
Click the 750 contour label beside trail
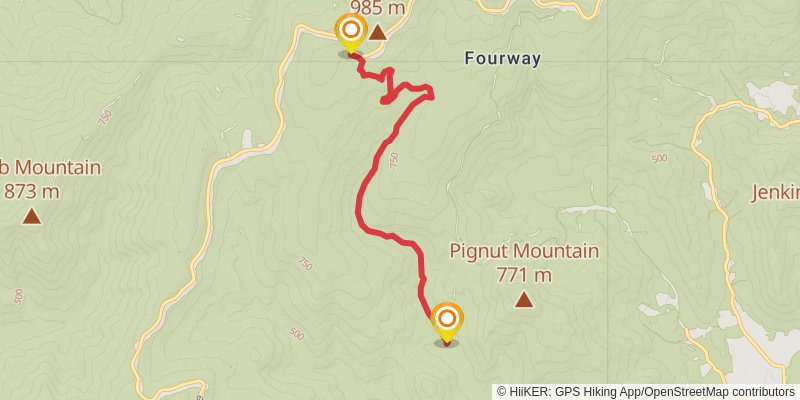pyautogui.click(x=393, y=160)
